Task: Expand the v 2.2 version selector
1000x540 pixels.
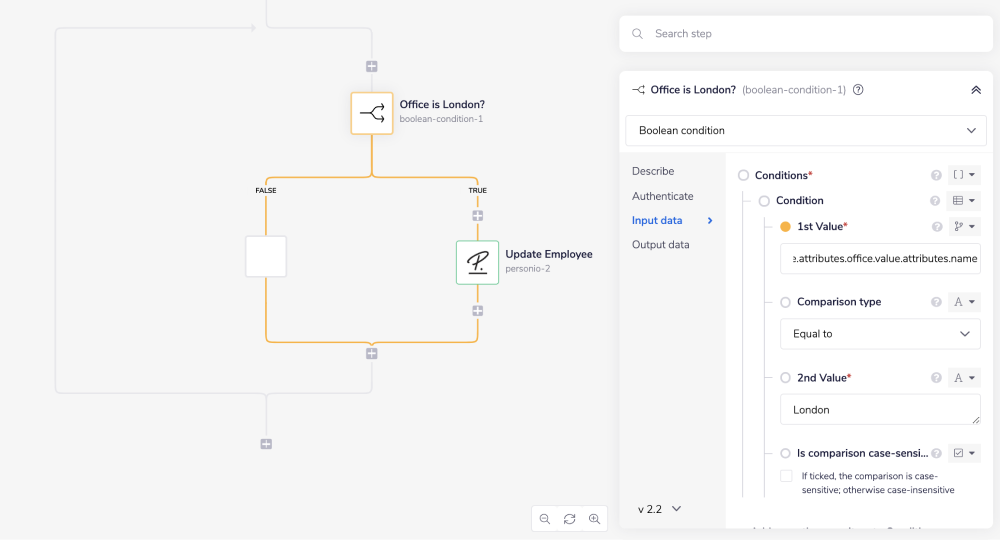Action: (x=660, y=509)
